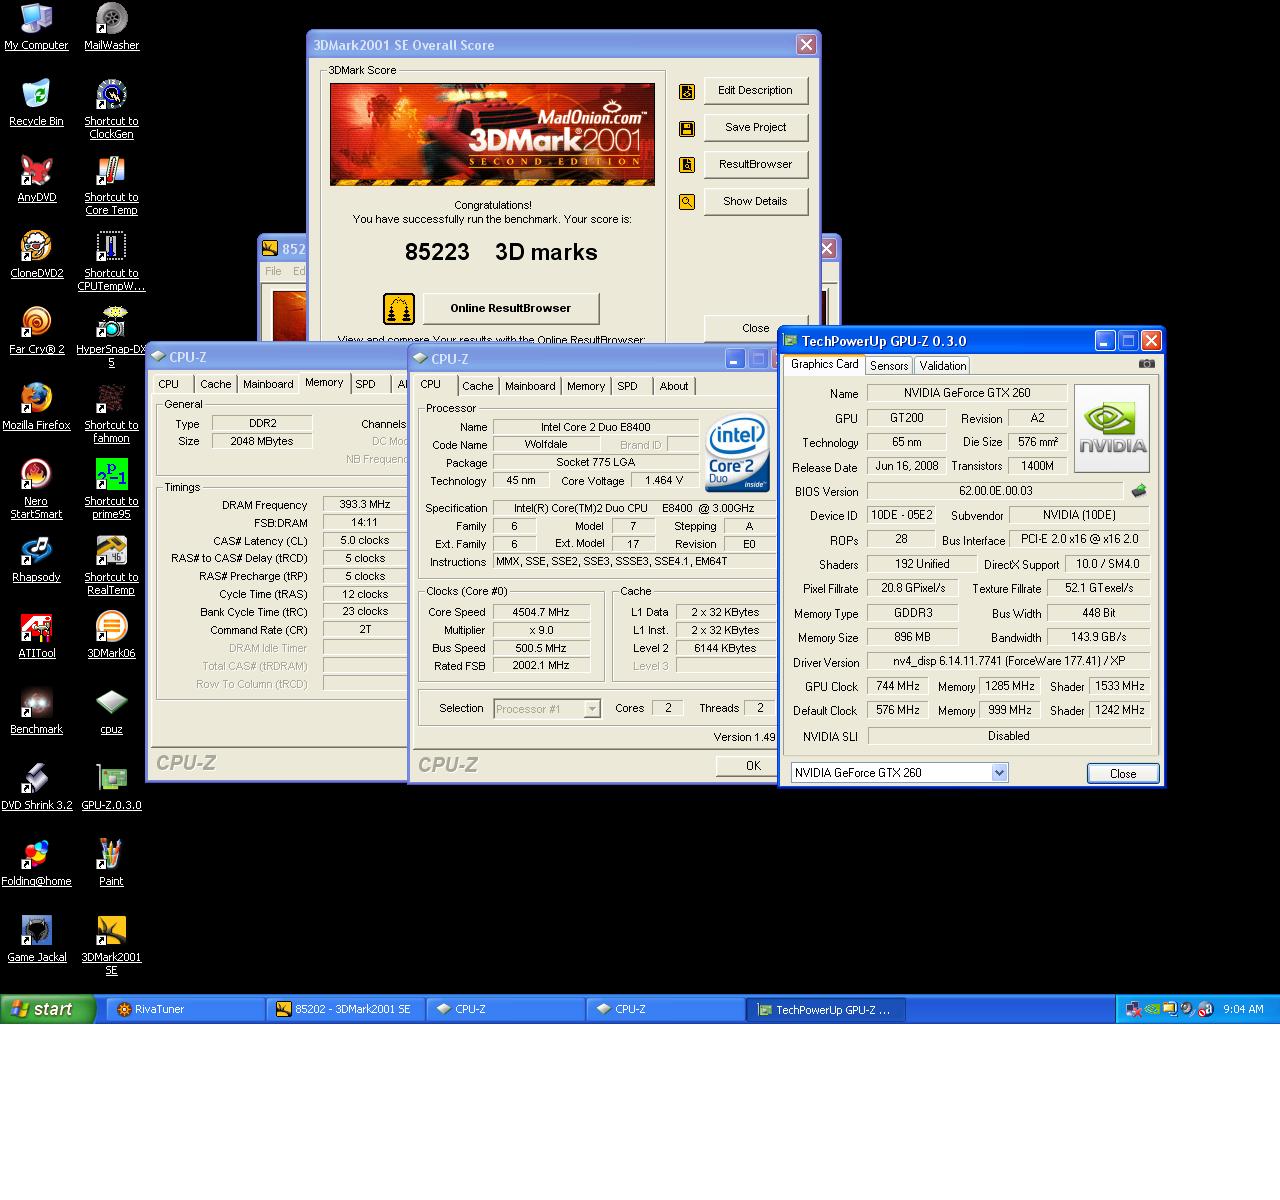The image size is (1280, 1200).
Task: Click the Intel Core 2 Duo logo
Action: [x=738, y=453]
